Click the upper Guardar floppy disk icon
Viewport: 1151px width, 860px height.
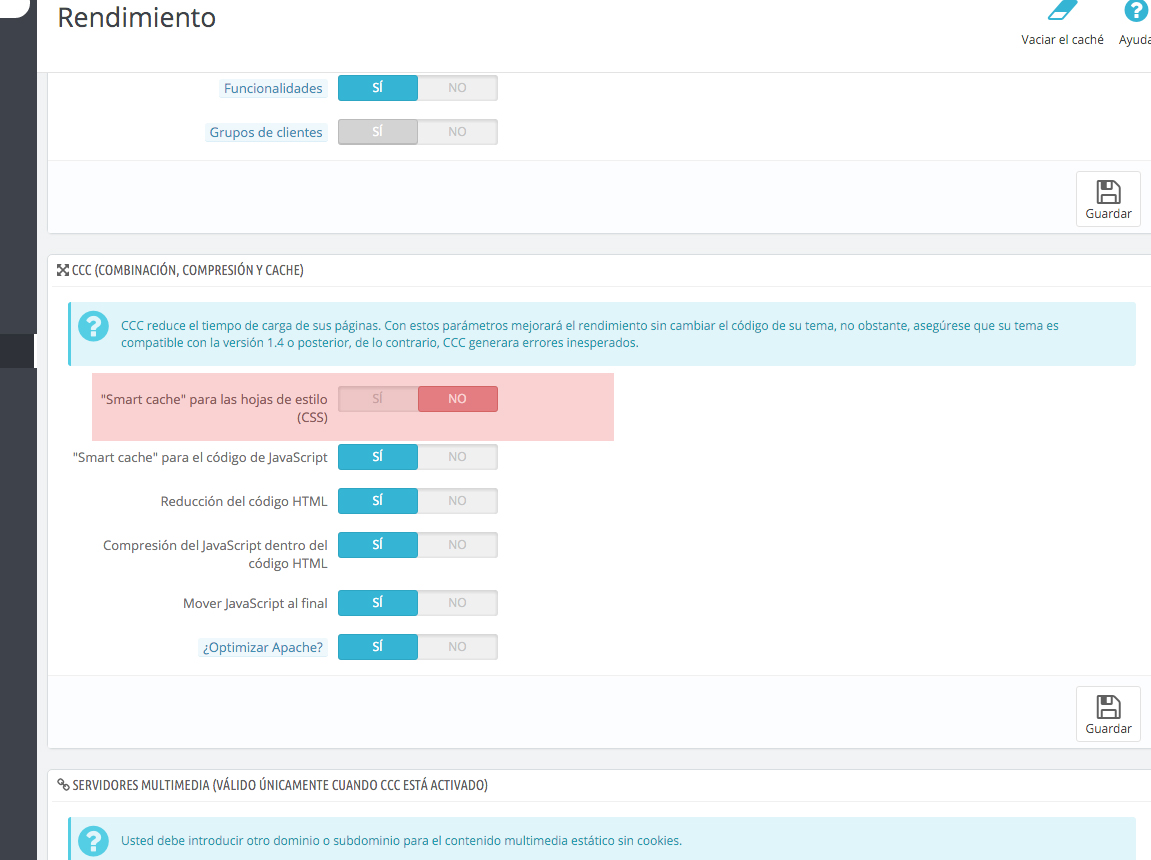click(x=1108, y=192)
